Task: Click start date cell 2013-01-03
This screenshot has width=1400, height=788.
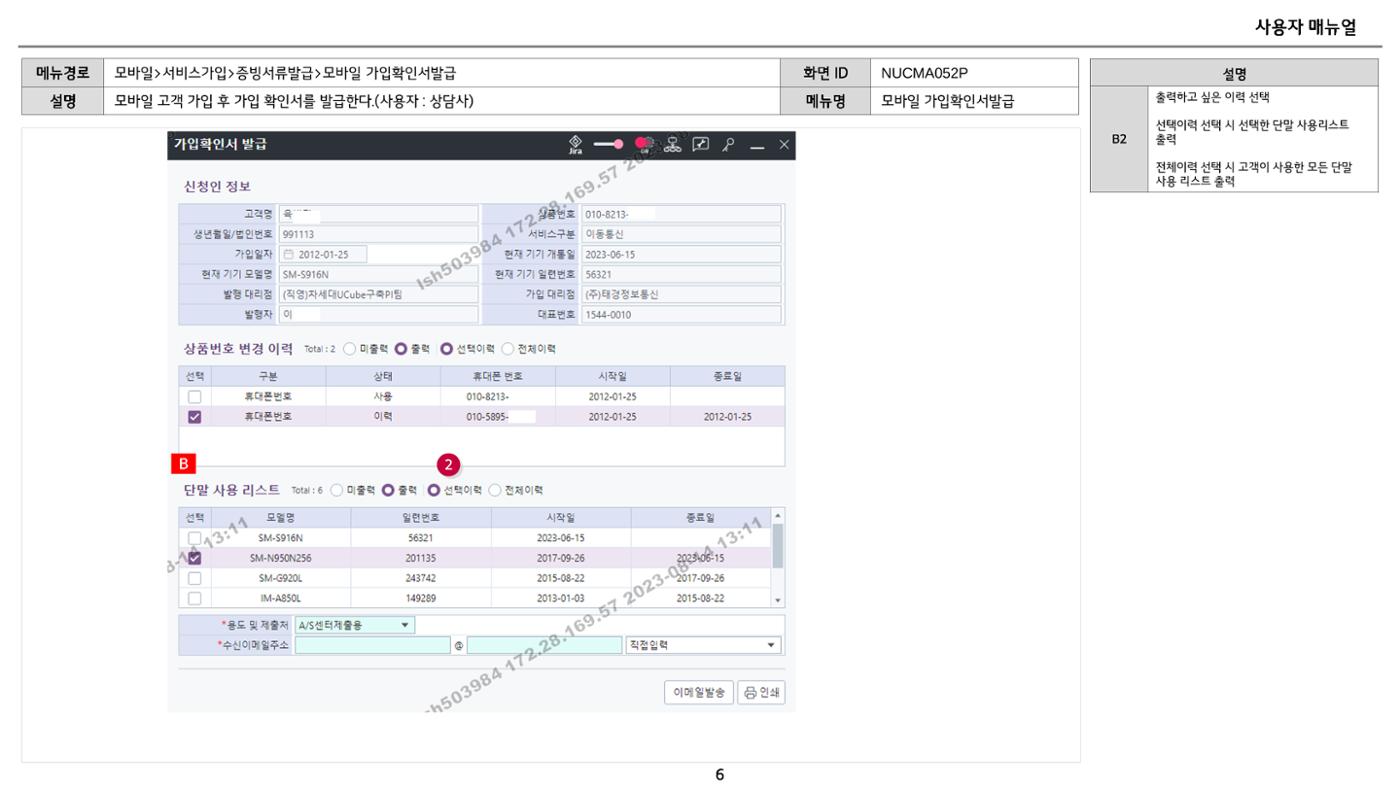Action: 559,598
